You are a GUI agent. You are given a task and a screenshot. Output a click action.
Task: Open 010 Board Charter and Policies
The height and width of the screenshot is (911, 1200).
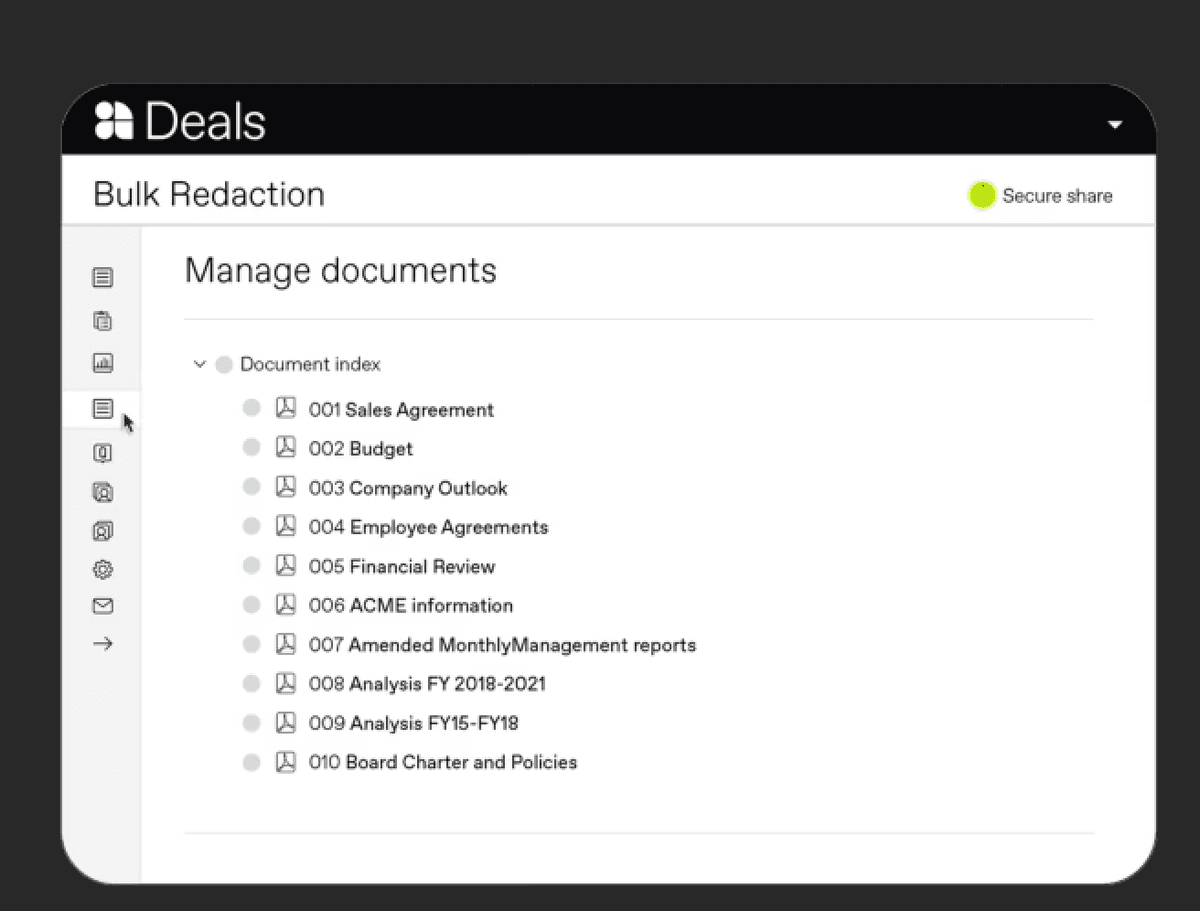click(442, 762)
